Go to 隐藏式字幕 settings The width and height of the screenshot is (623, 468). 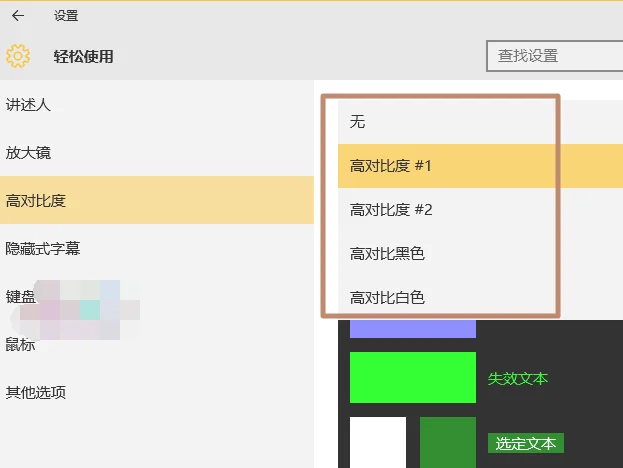(x=157, y=248)
